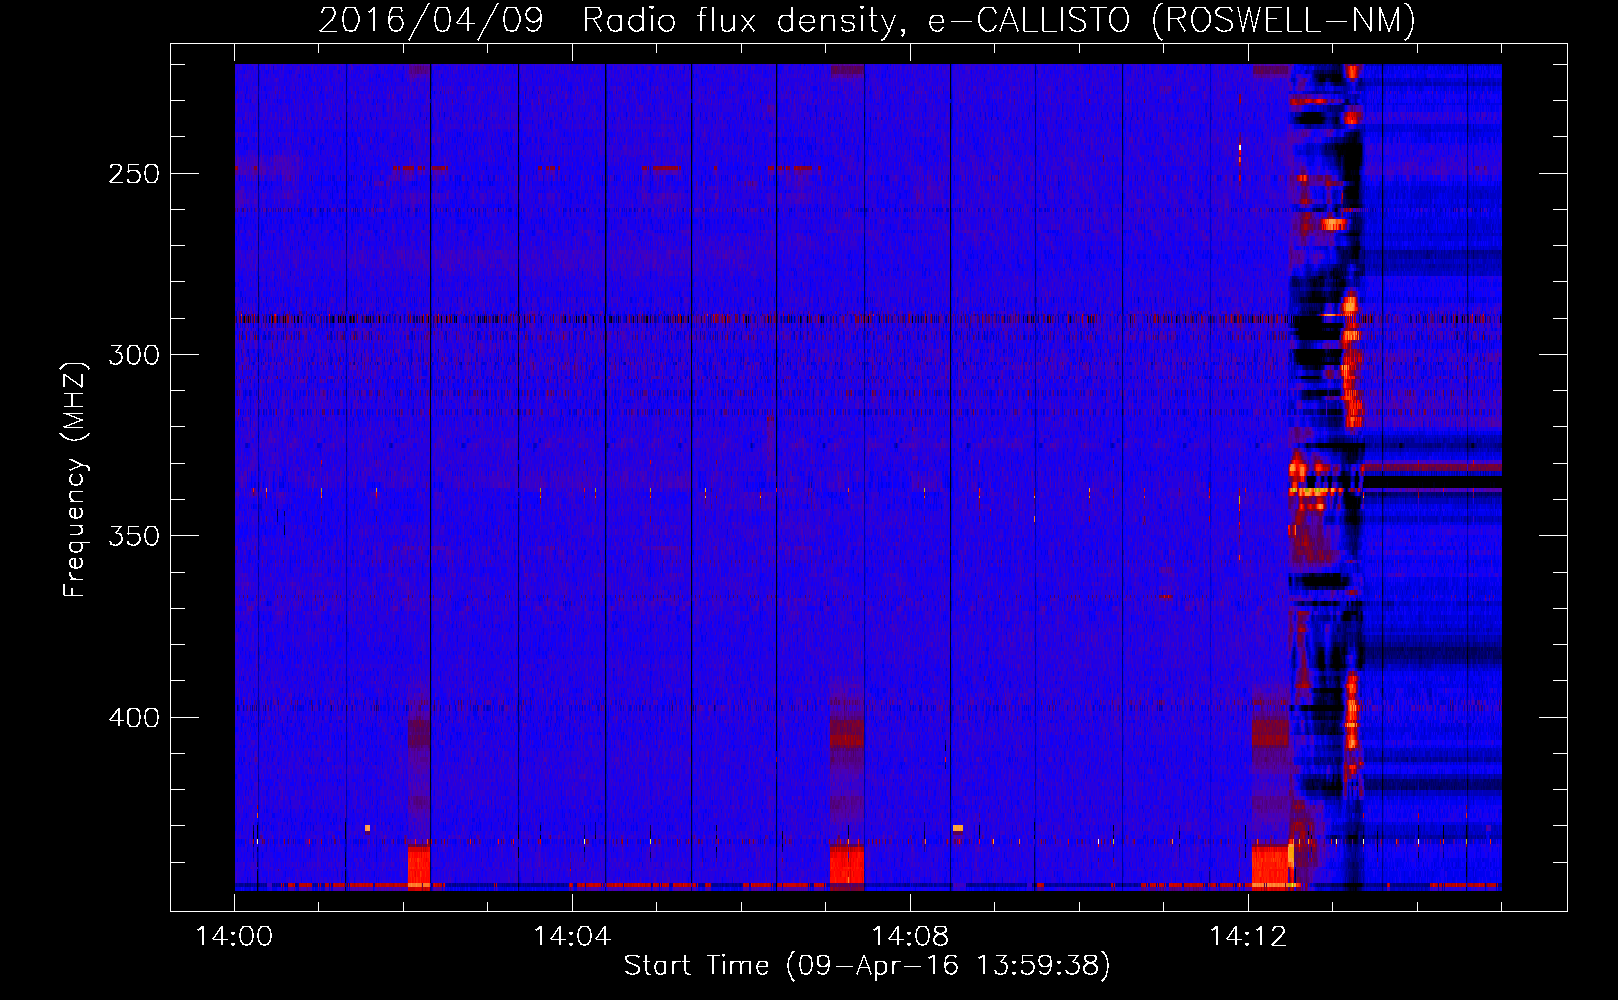
Task: Click the 14:00 time axis label
Action: point(234,936)
